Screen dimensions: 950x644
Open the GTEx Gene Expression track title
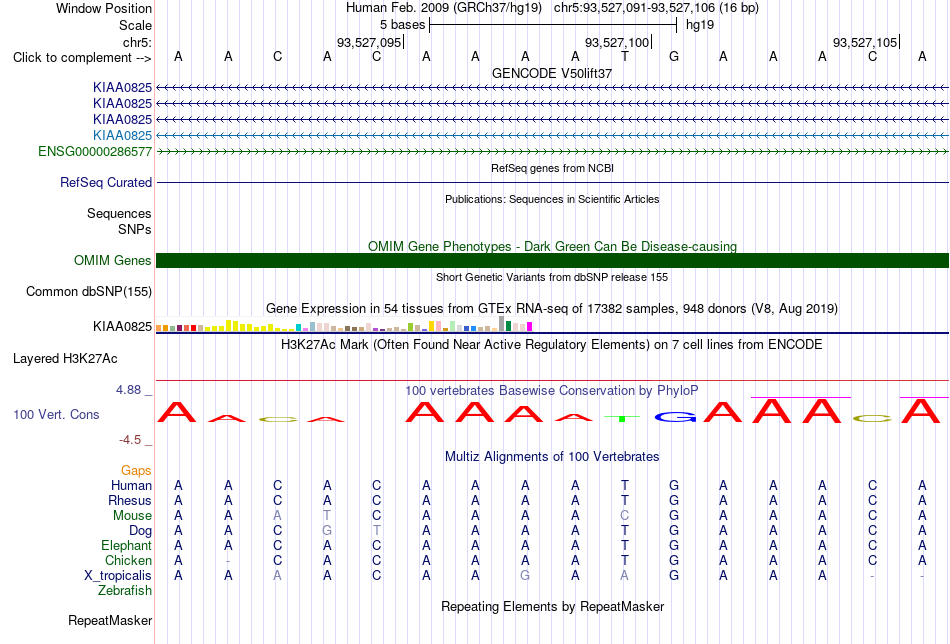[x=552, y=308]
